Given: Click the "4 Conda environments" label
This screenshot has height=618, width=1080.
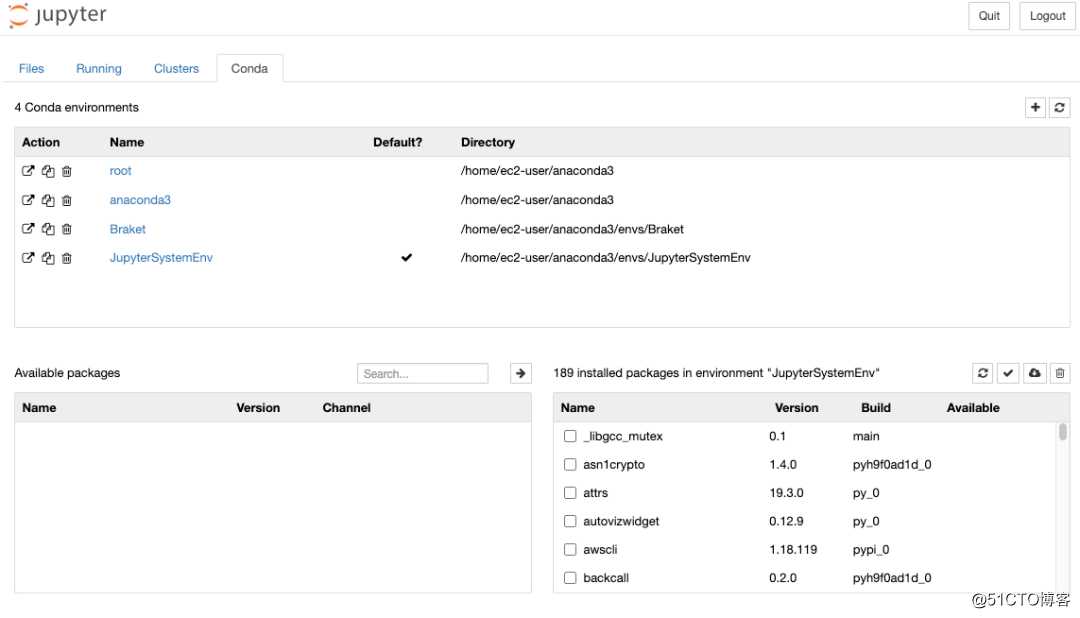Looking at the screenshot, I should pyautogui.click(x=76, y=107).
